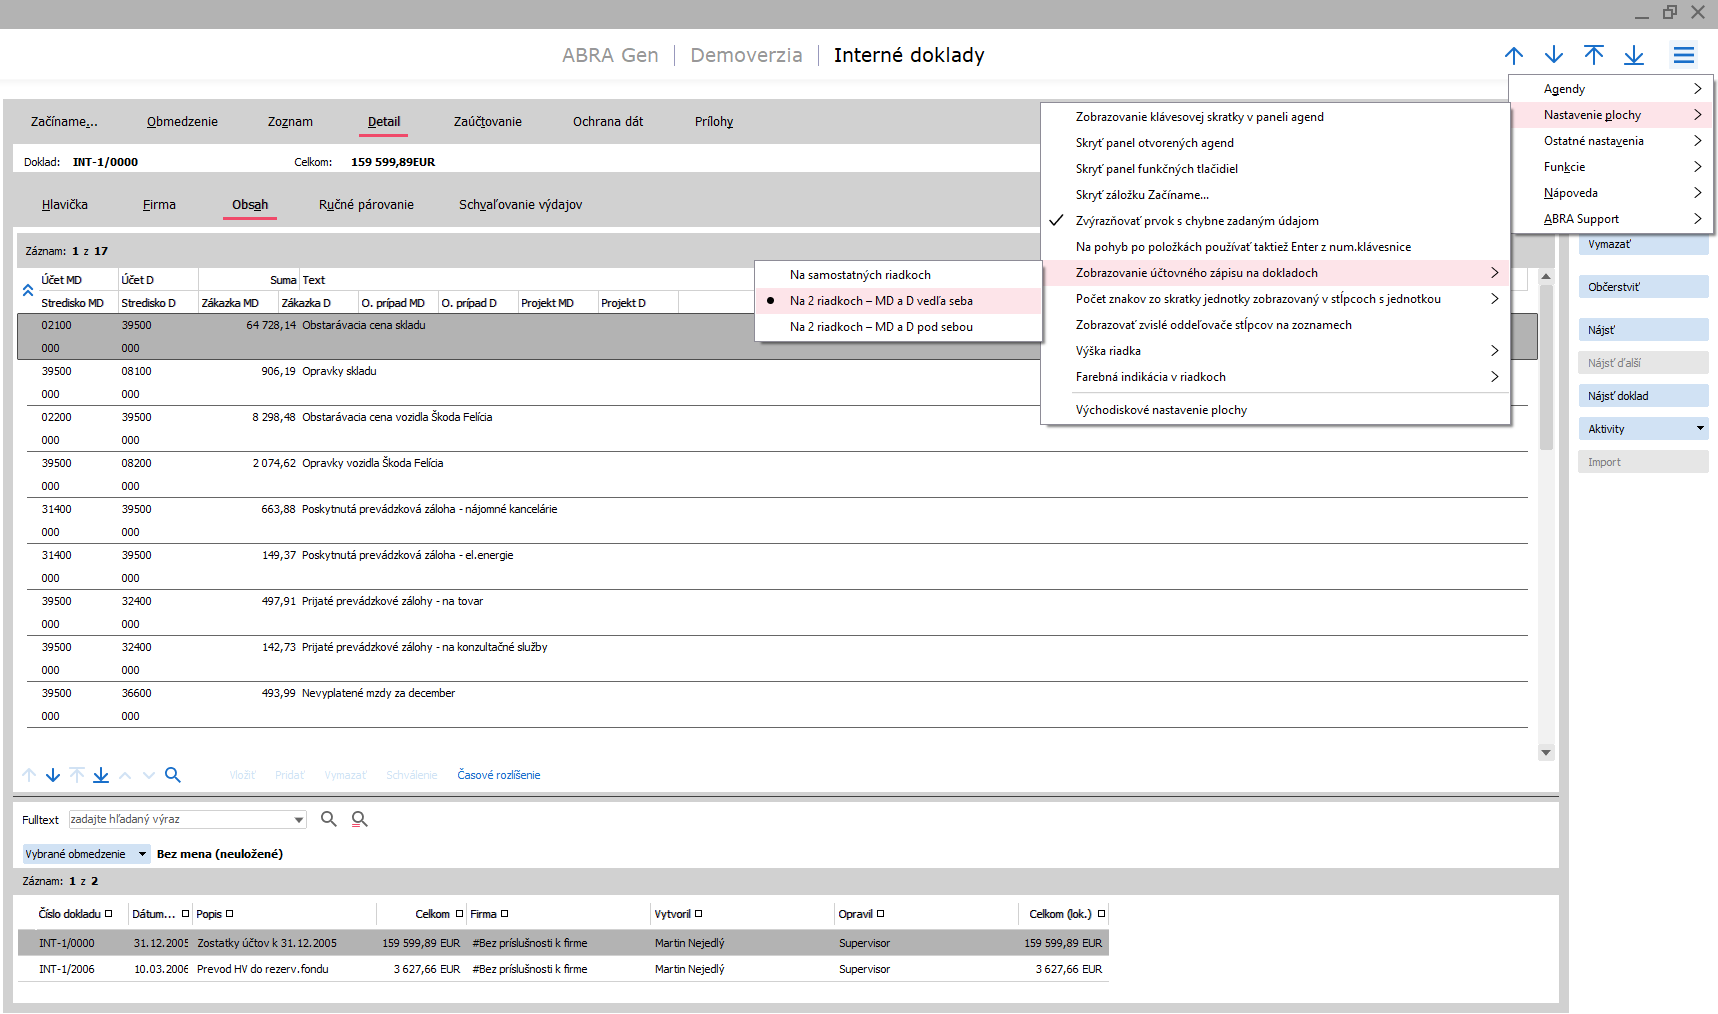Image resolution: width=1718 pixels, height=1014 pixels.
Task: Click the 'Časové rozlíšenie' link
Action: (x=498, y=775)
